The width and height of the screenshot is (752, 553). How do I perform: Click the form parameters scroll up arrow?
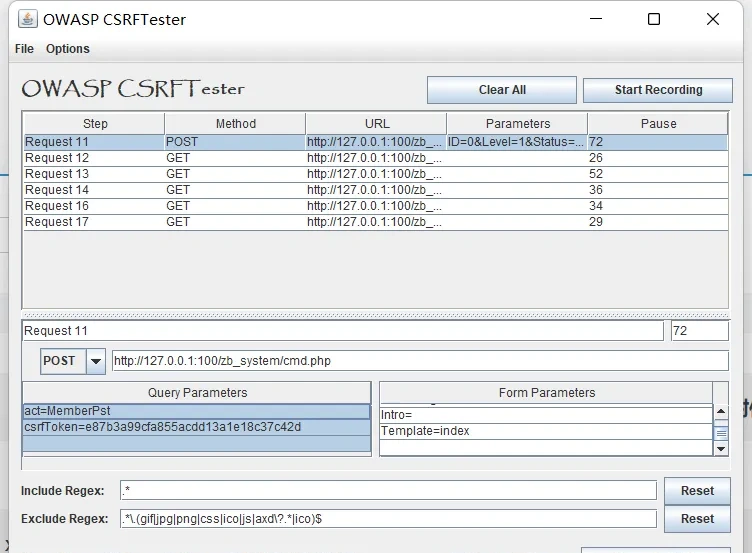coord(721,412)
